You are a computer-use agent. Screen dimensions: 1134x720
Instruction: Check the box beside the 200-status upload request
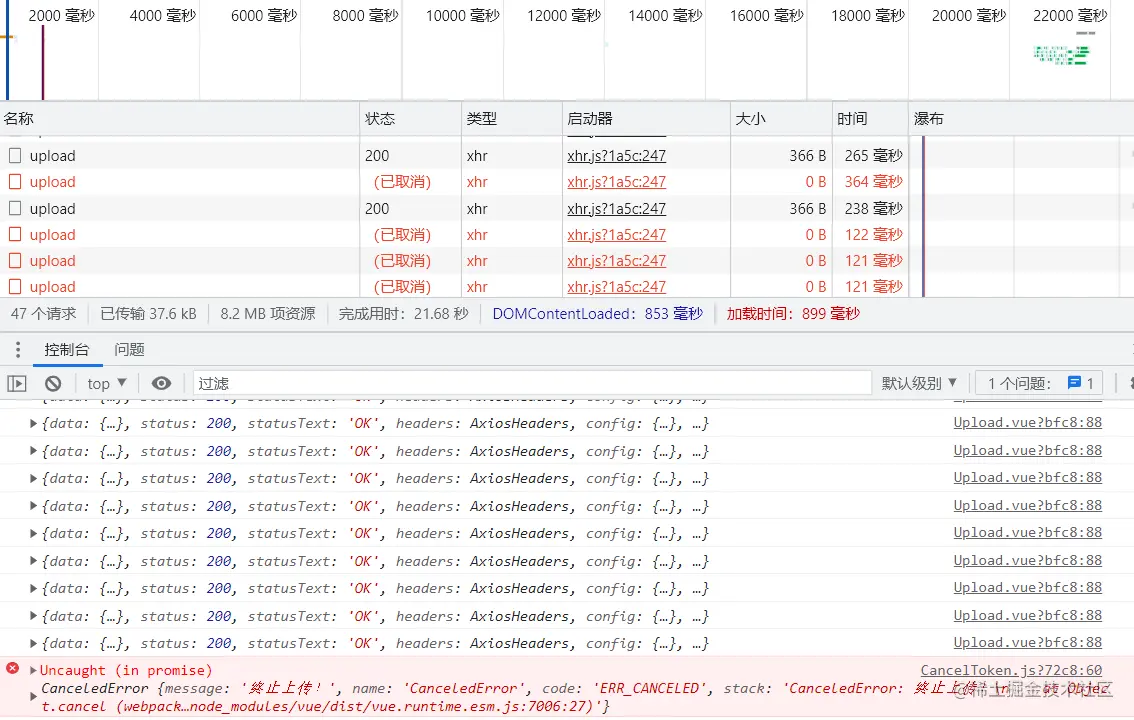[x=15, y=208]
